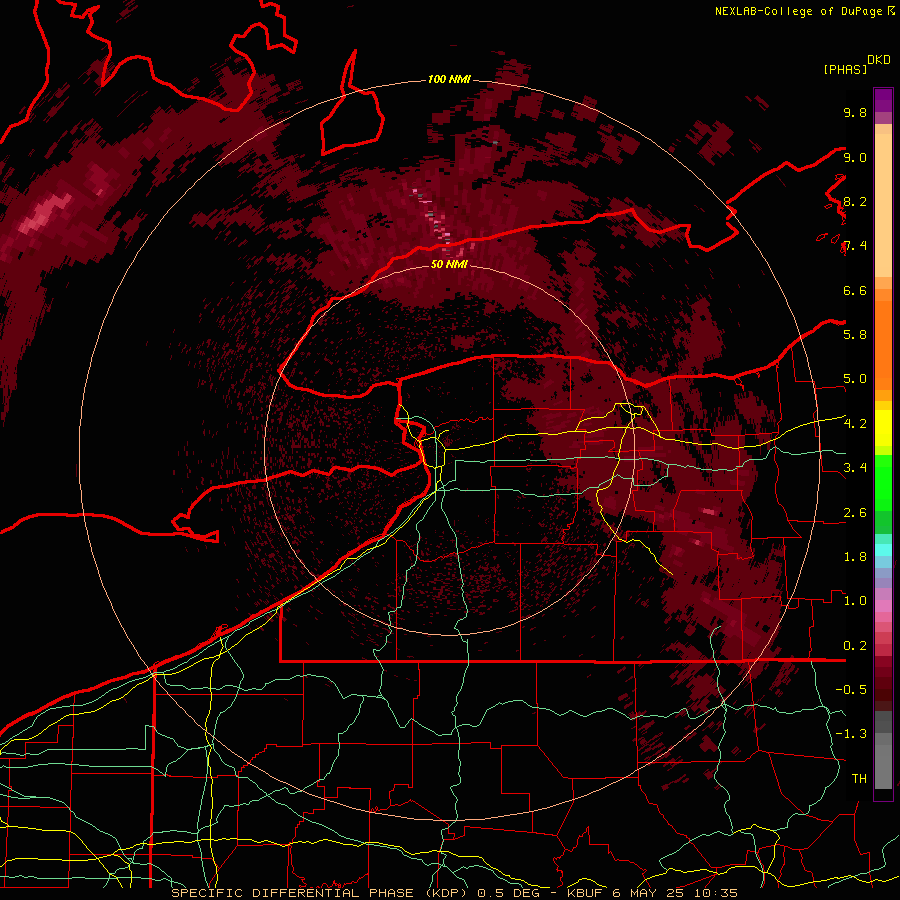This screenshot has width=900, height=900.
Task: Click the 4.2 scale value
Action: (855, 424)
